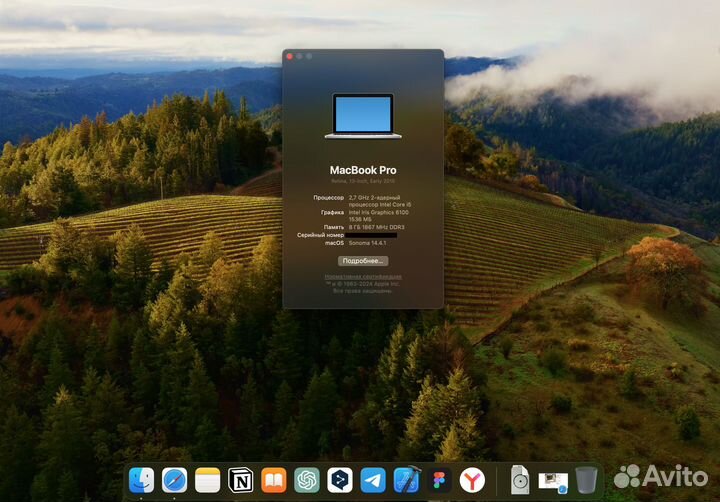Screen dimensions: 720x502
Task: Click the "Процессор" label
Action: [x=328, y=197]
